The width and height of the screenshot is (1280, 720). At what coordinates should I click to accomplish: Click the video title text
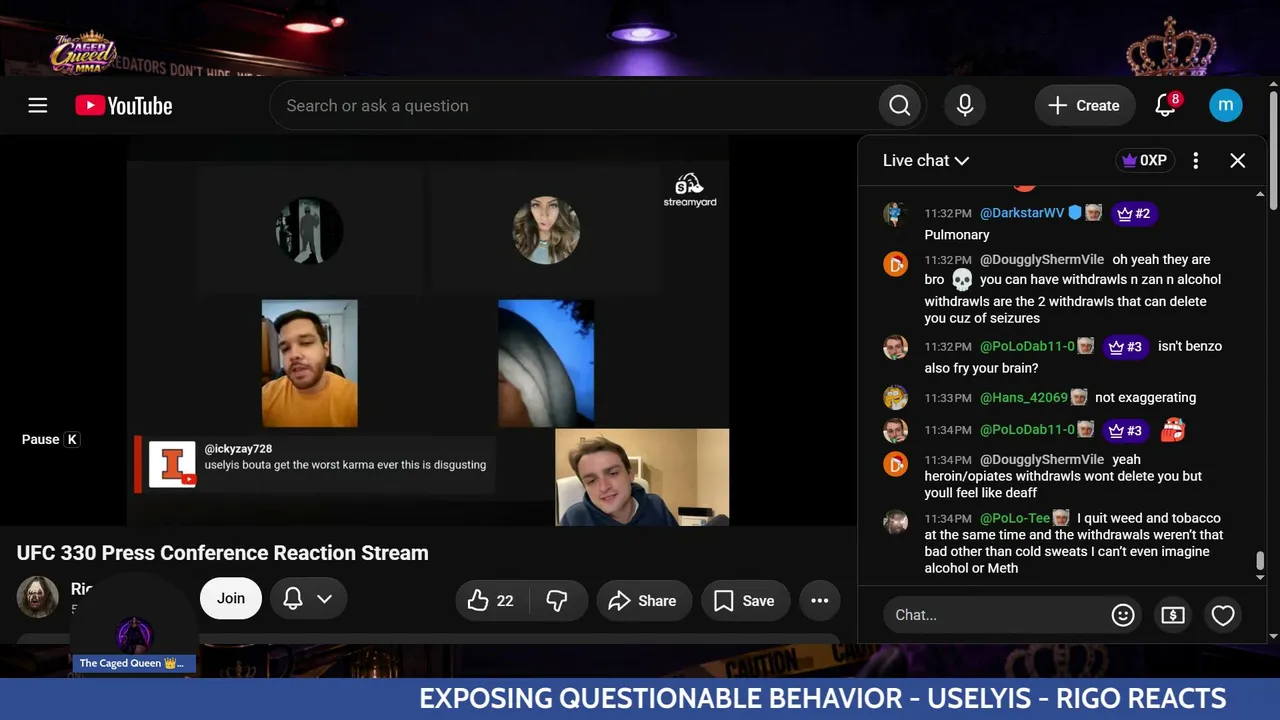[222, 553]
